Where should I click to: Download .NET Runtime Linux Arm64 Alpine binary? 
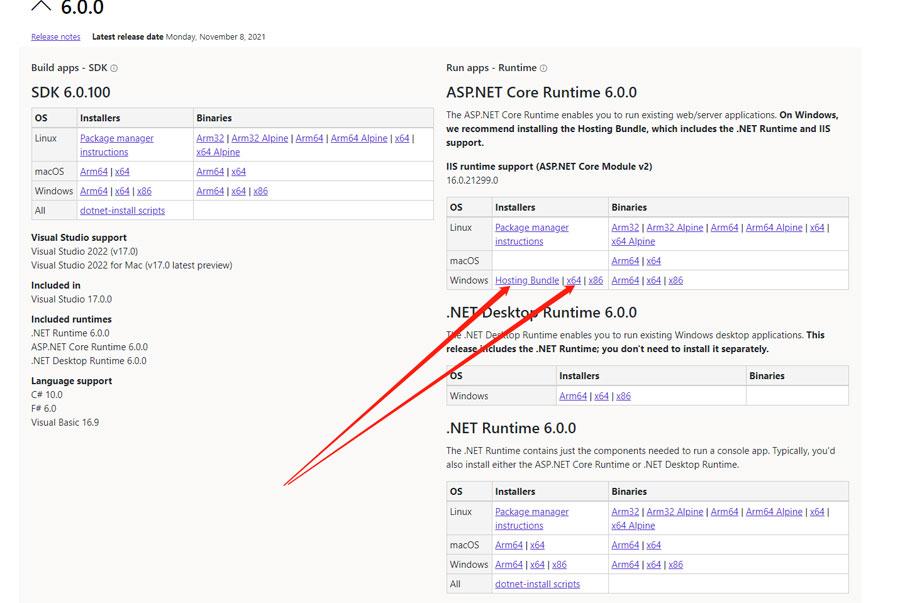(774, 512)
